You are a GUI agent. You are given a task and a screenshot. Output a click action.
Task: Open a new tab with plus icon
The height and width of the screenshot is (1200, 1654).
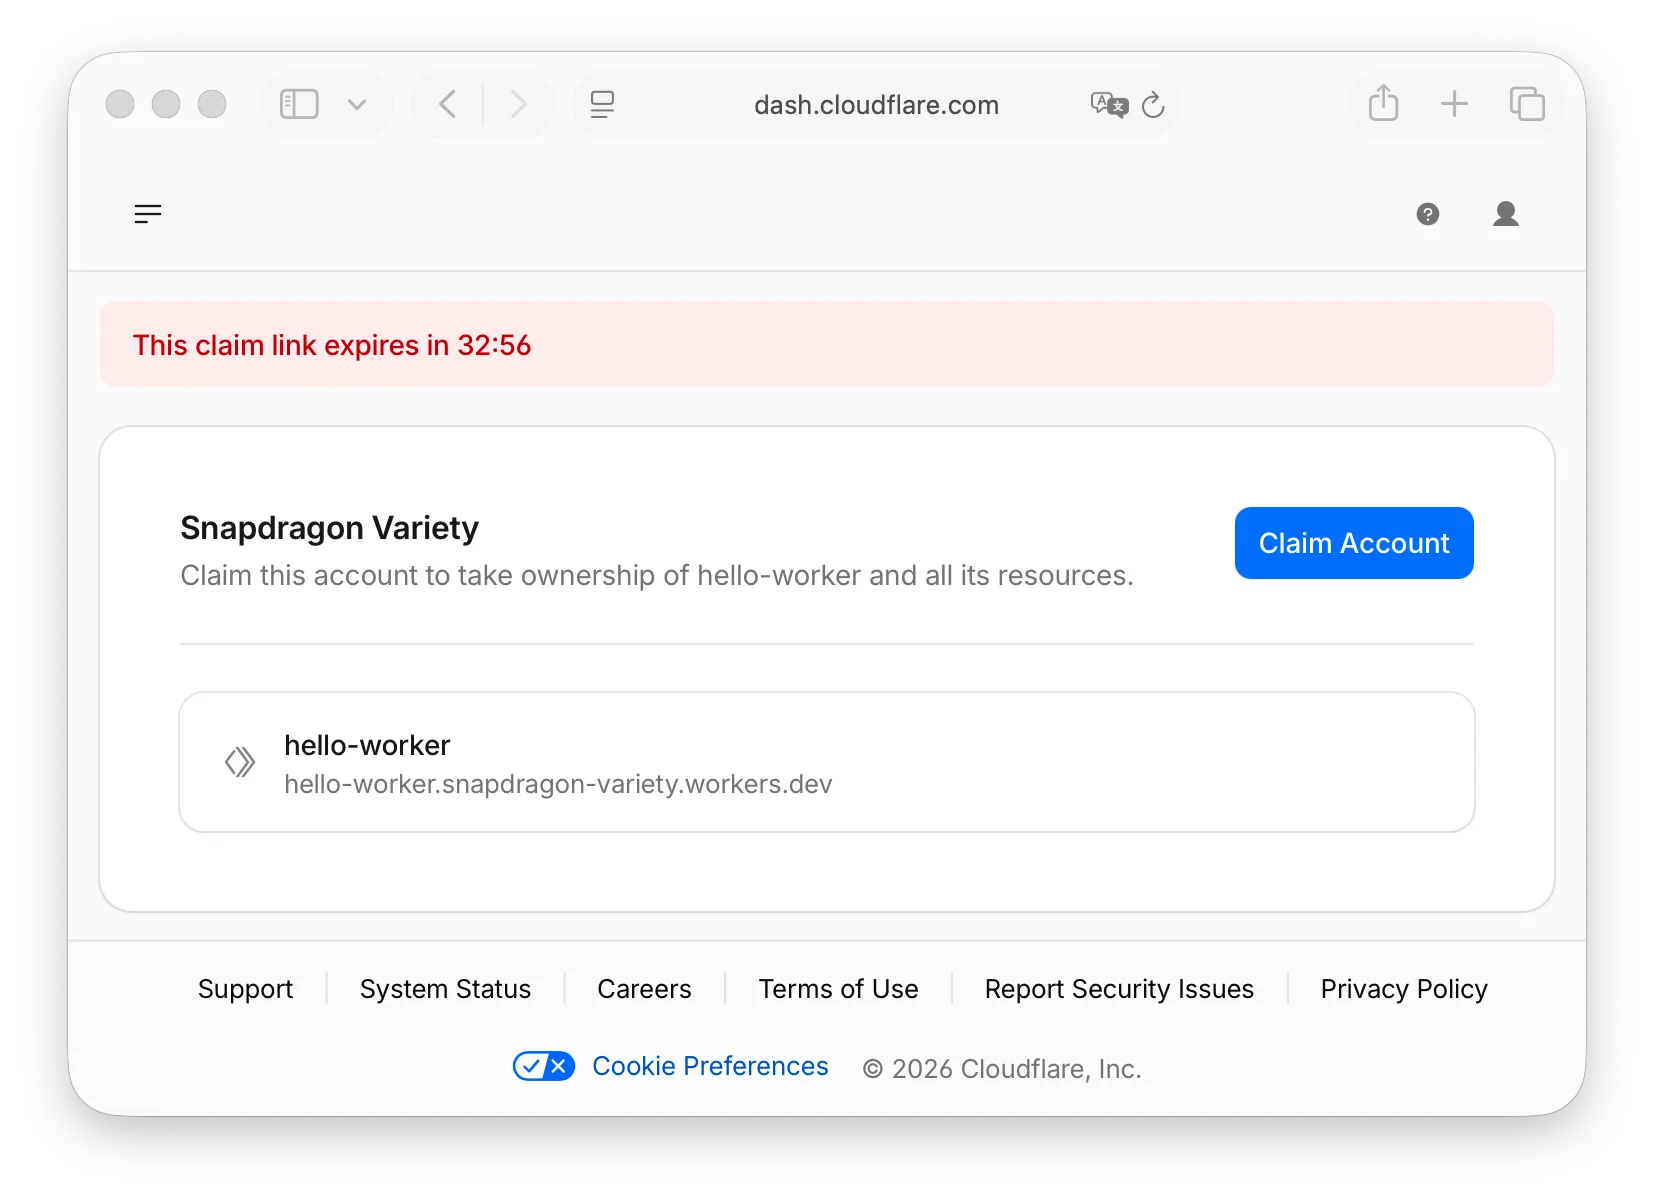click(x=1454, y=103)
